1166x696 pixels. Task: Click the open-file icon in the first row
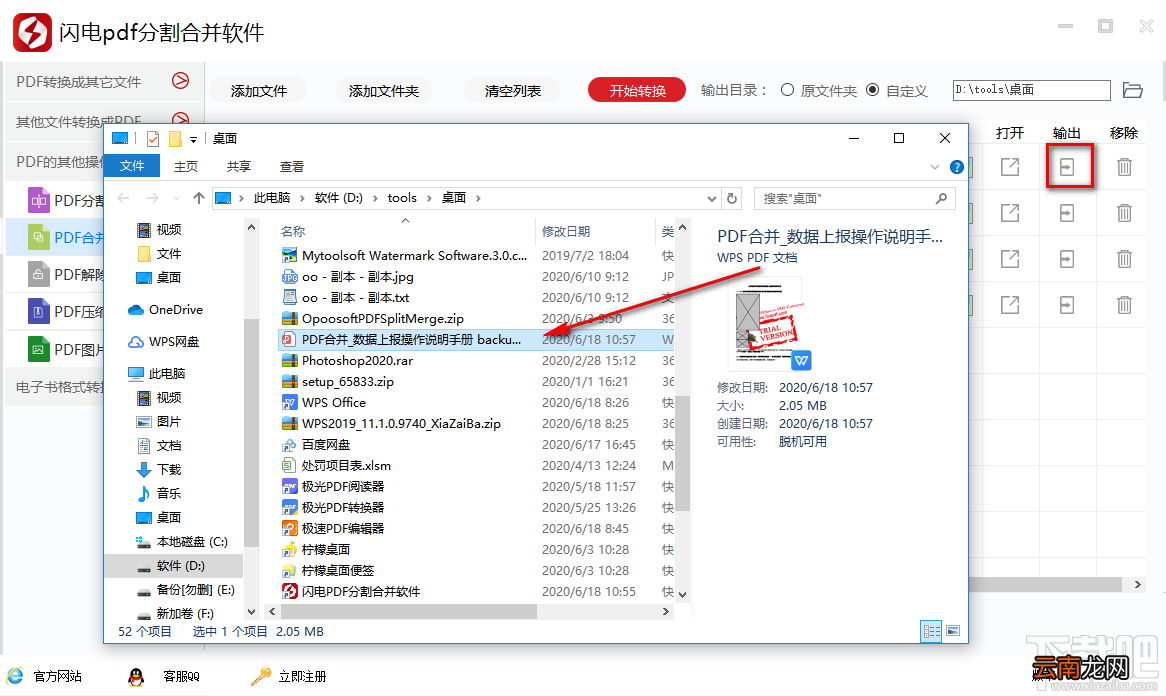tap(1010, 167)
